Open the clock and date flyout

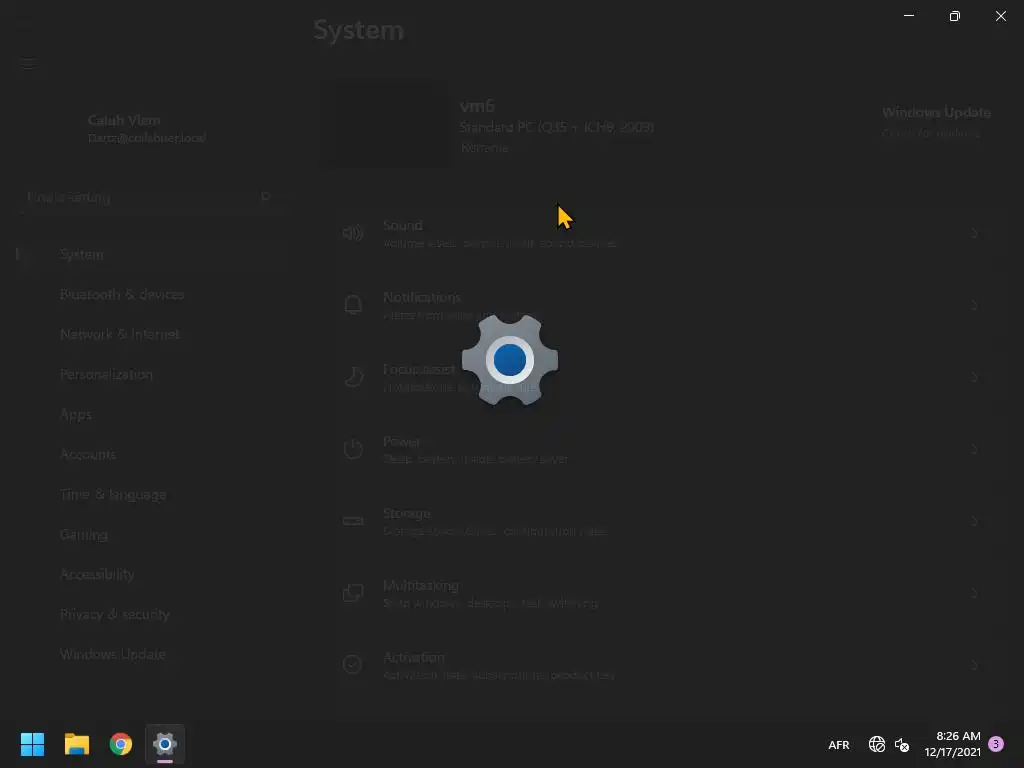click(952, 744)
